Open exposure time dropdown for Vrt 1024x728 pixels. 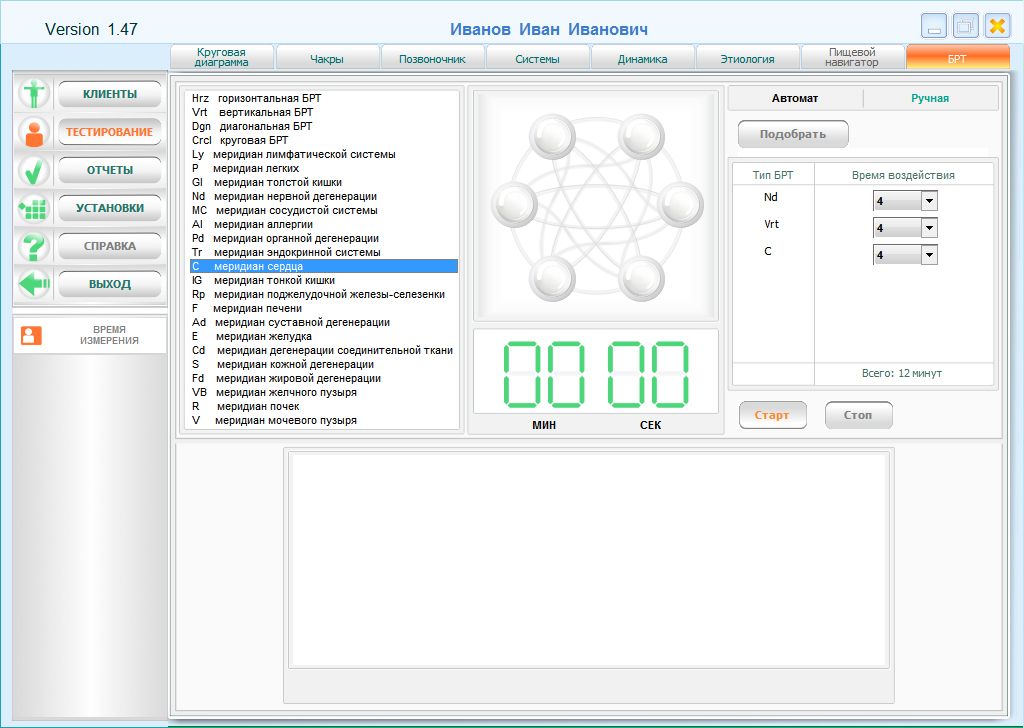(929, 228)
